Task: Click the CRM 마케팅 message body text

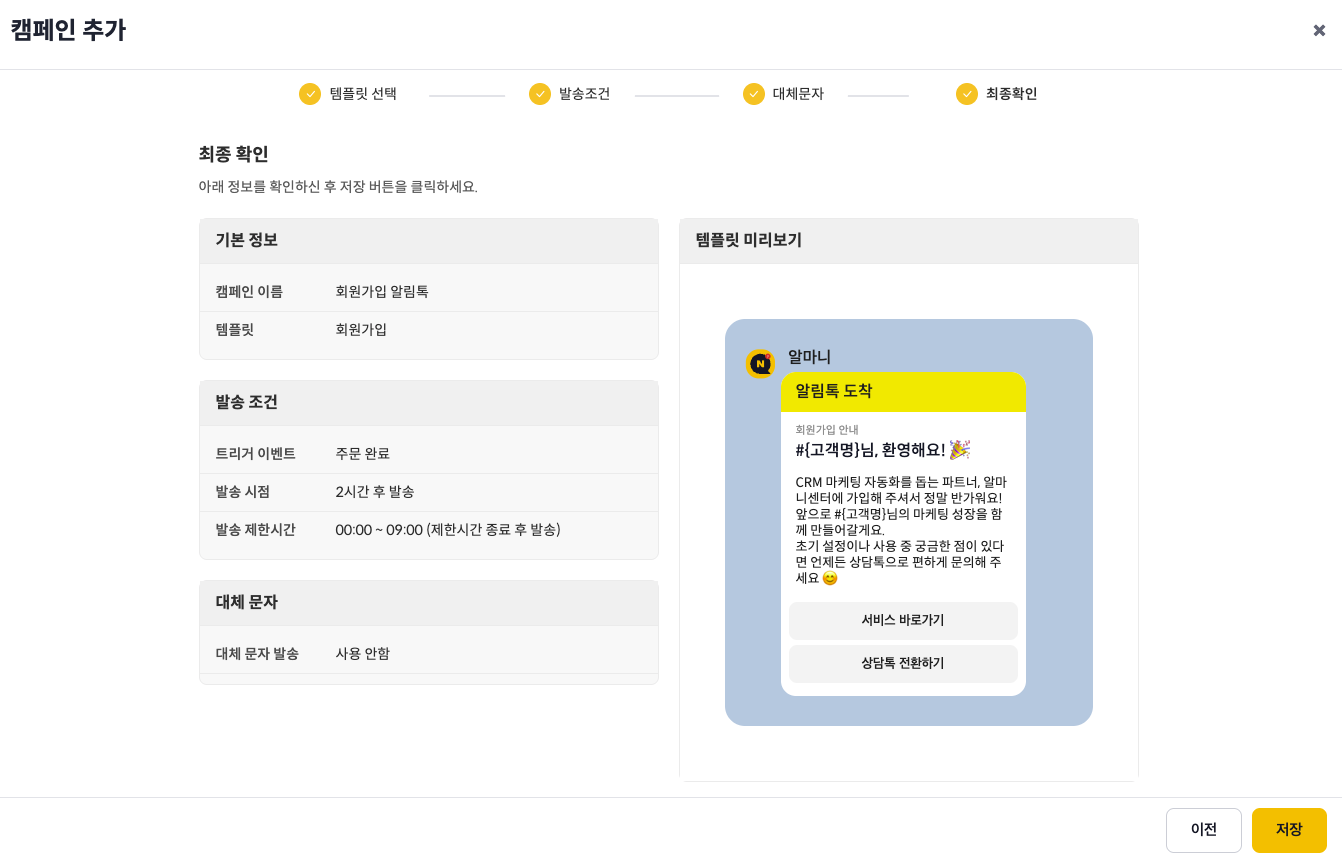Action: (901, 530)
